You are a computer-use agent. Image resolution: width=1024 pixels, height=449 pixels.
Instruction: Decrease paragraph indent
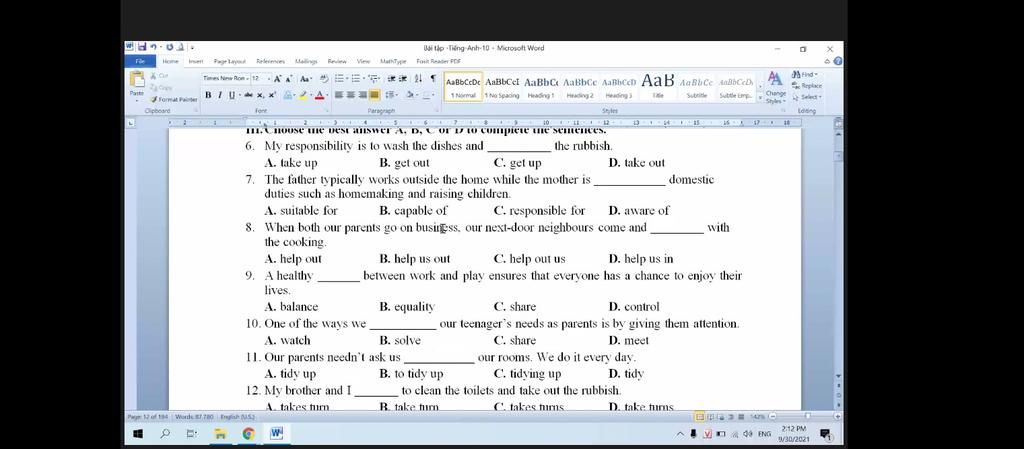[x=391, y=79]
